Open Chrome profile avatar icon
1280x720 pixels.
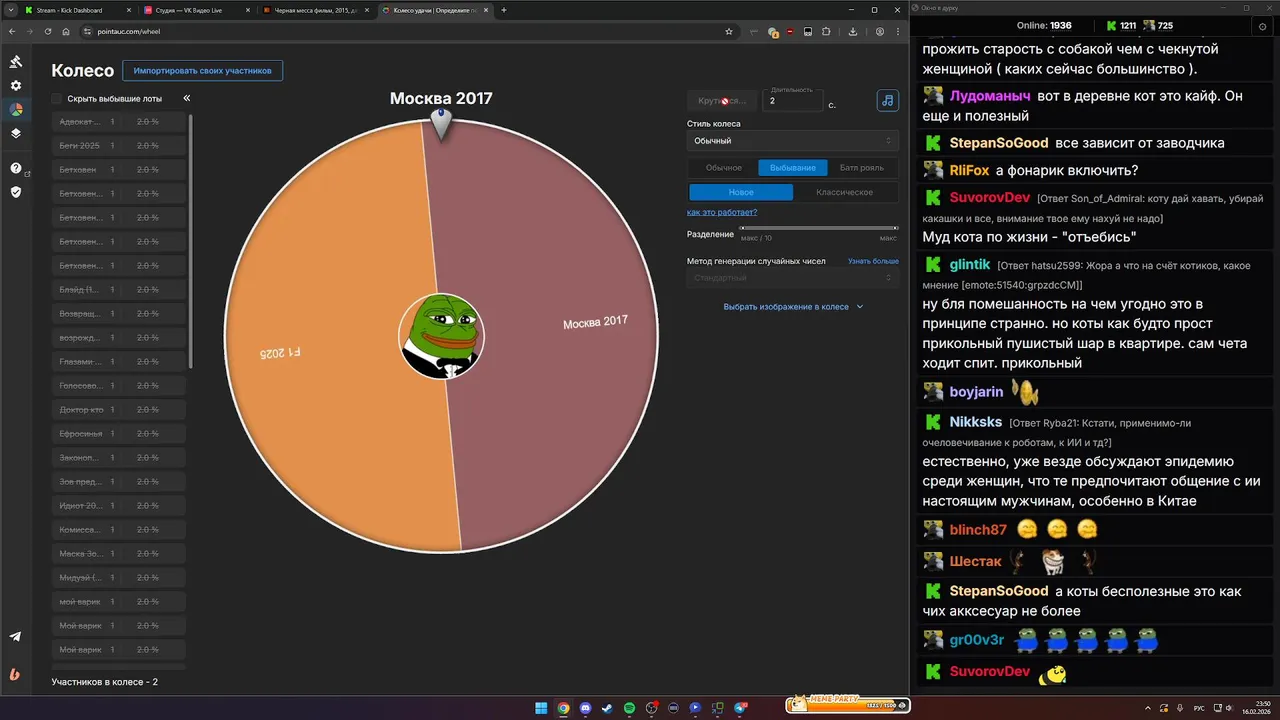[x=879, y=31]
